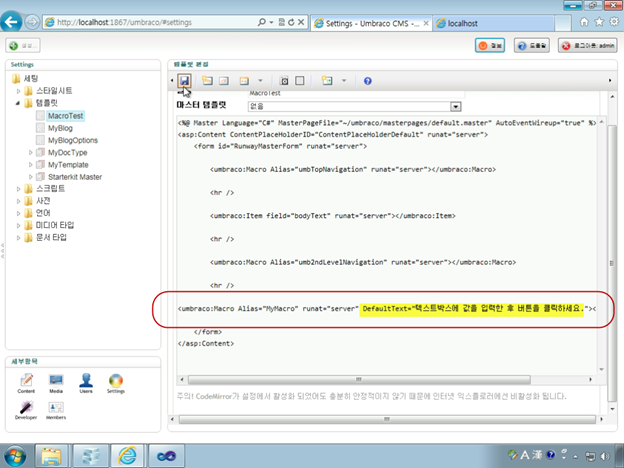Open browser favorites star
The width and height of the screenshot is (624, 468).
coord(599,22)
